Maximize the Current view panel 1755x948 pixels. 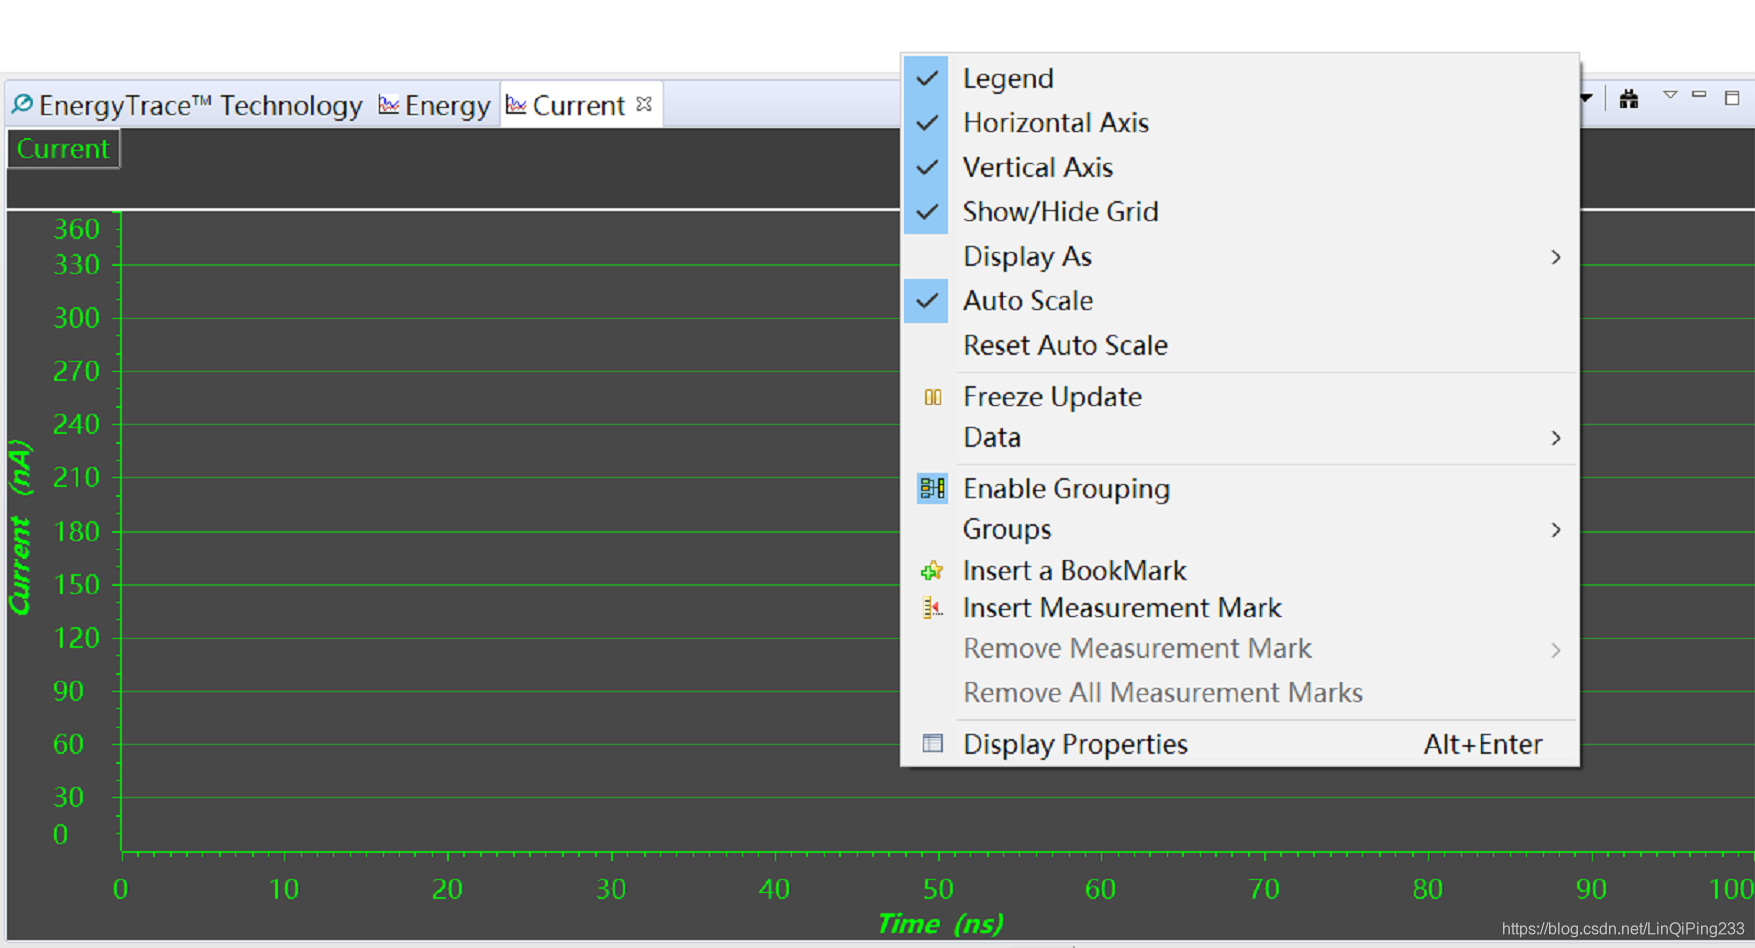tap(1732, 97)
